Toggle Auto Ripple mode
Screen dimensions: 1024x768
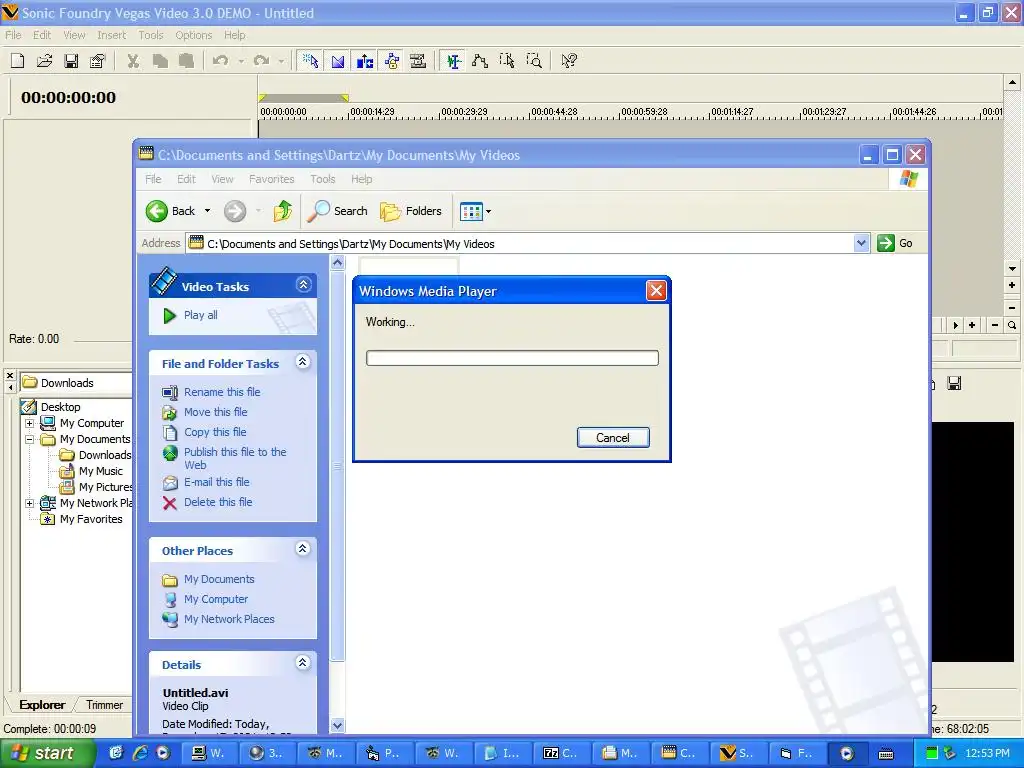pyautogui.click(x=364, y=61)
